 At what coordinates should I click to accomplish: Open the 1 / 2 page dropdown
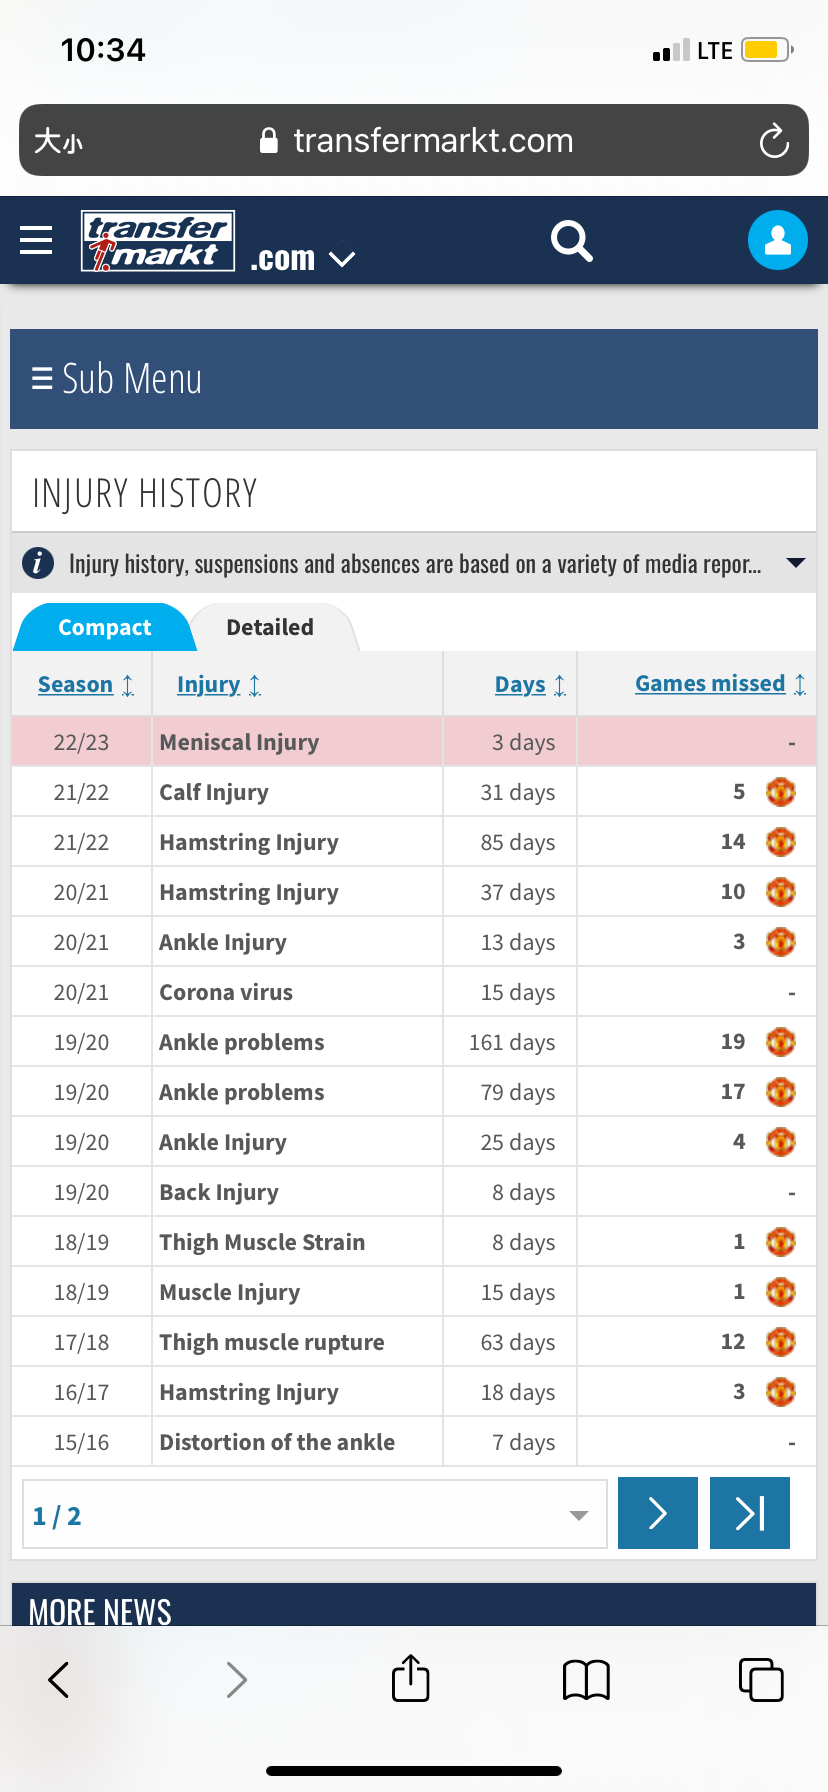pos(314,1515)
